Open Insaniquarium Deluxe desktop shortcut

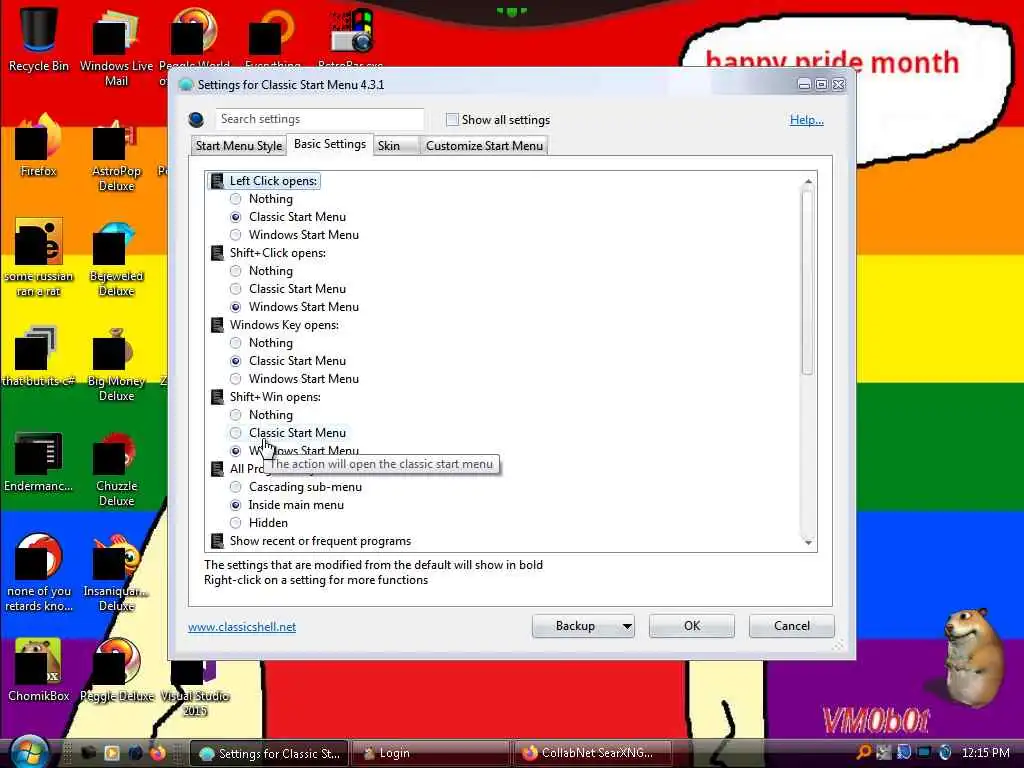[x=116, y=575]
